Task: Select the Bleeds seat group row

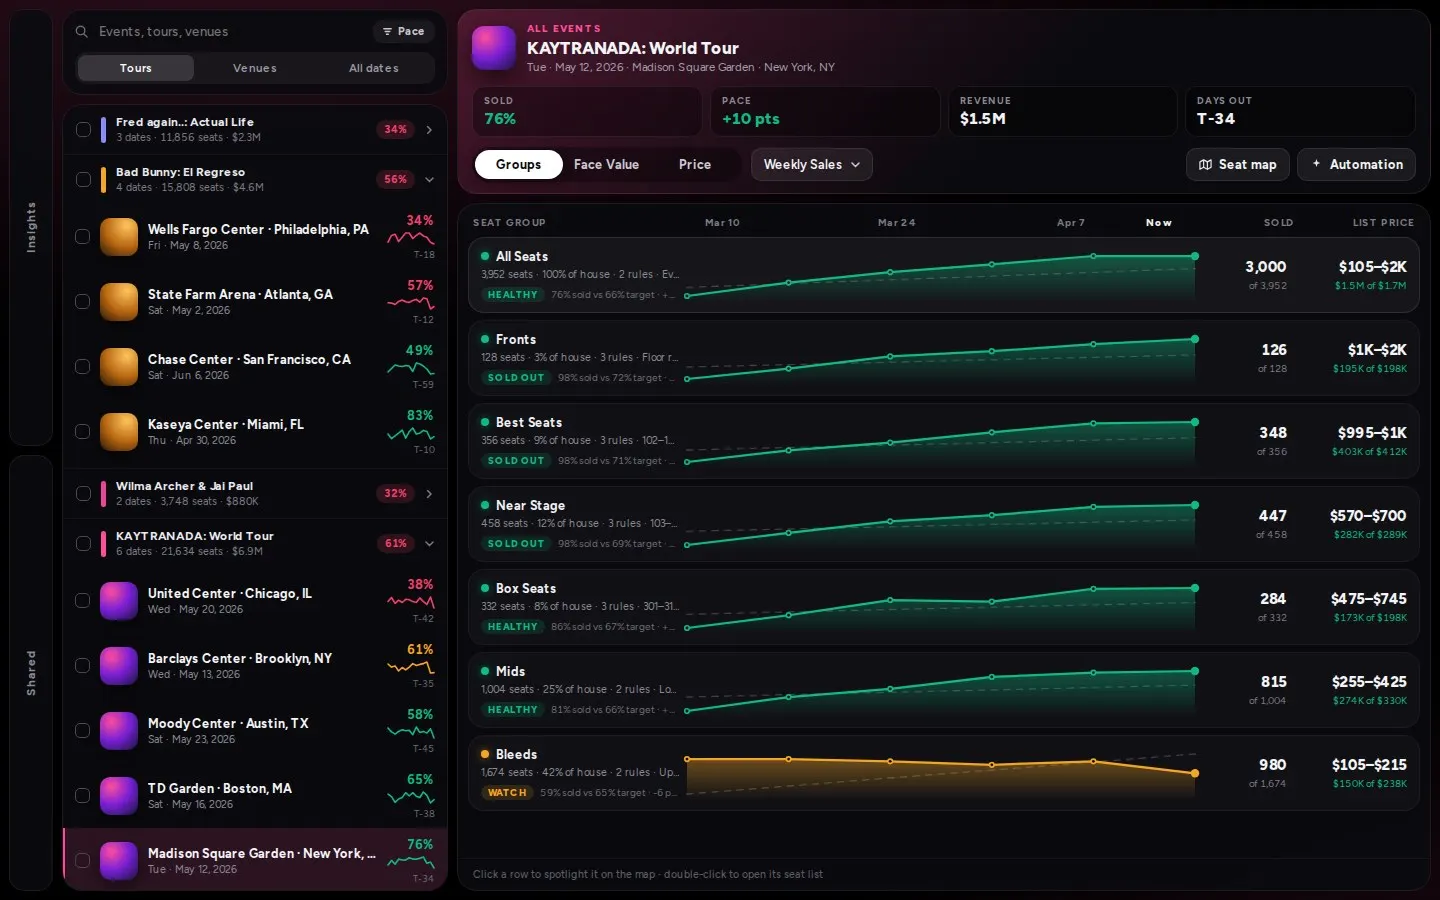Action: tap(944, 773)
